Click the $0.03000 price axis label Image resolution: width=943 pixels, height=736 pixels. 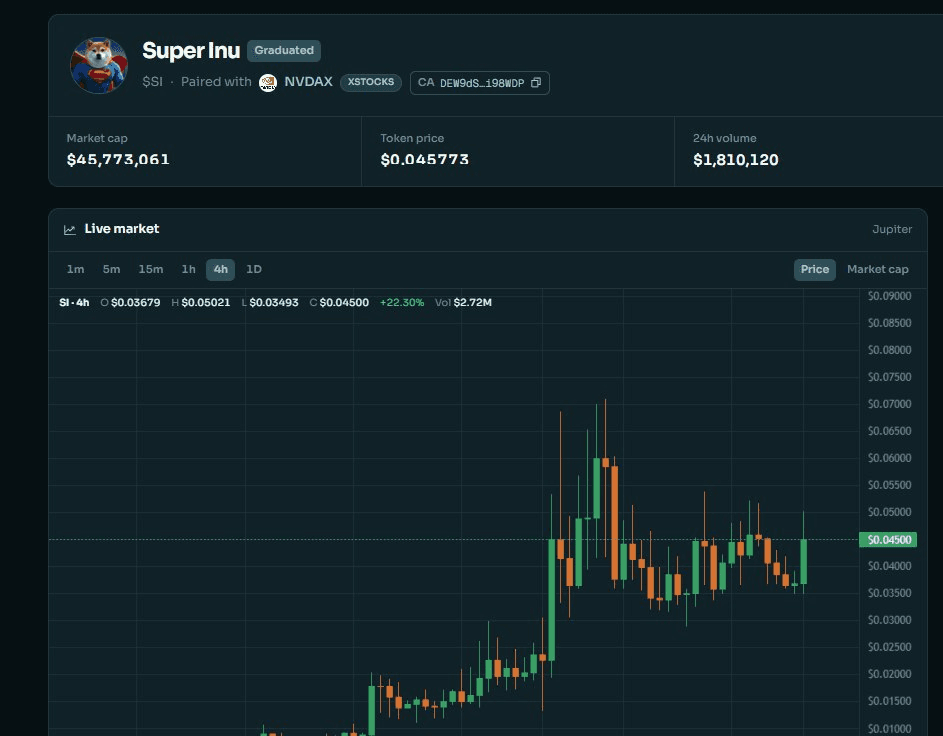889,620
